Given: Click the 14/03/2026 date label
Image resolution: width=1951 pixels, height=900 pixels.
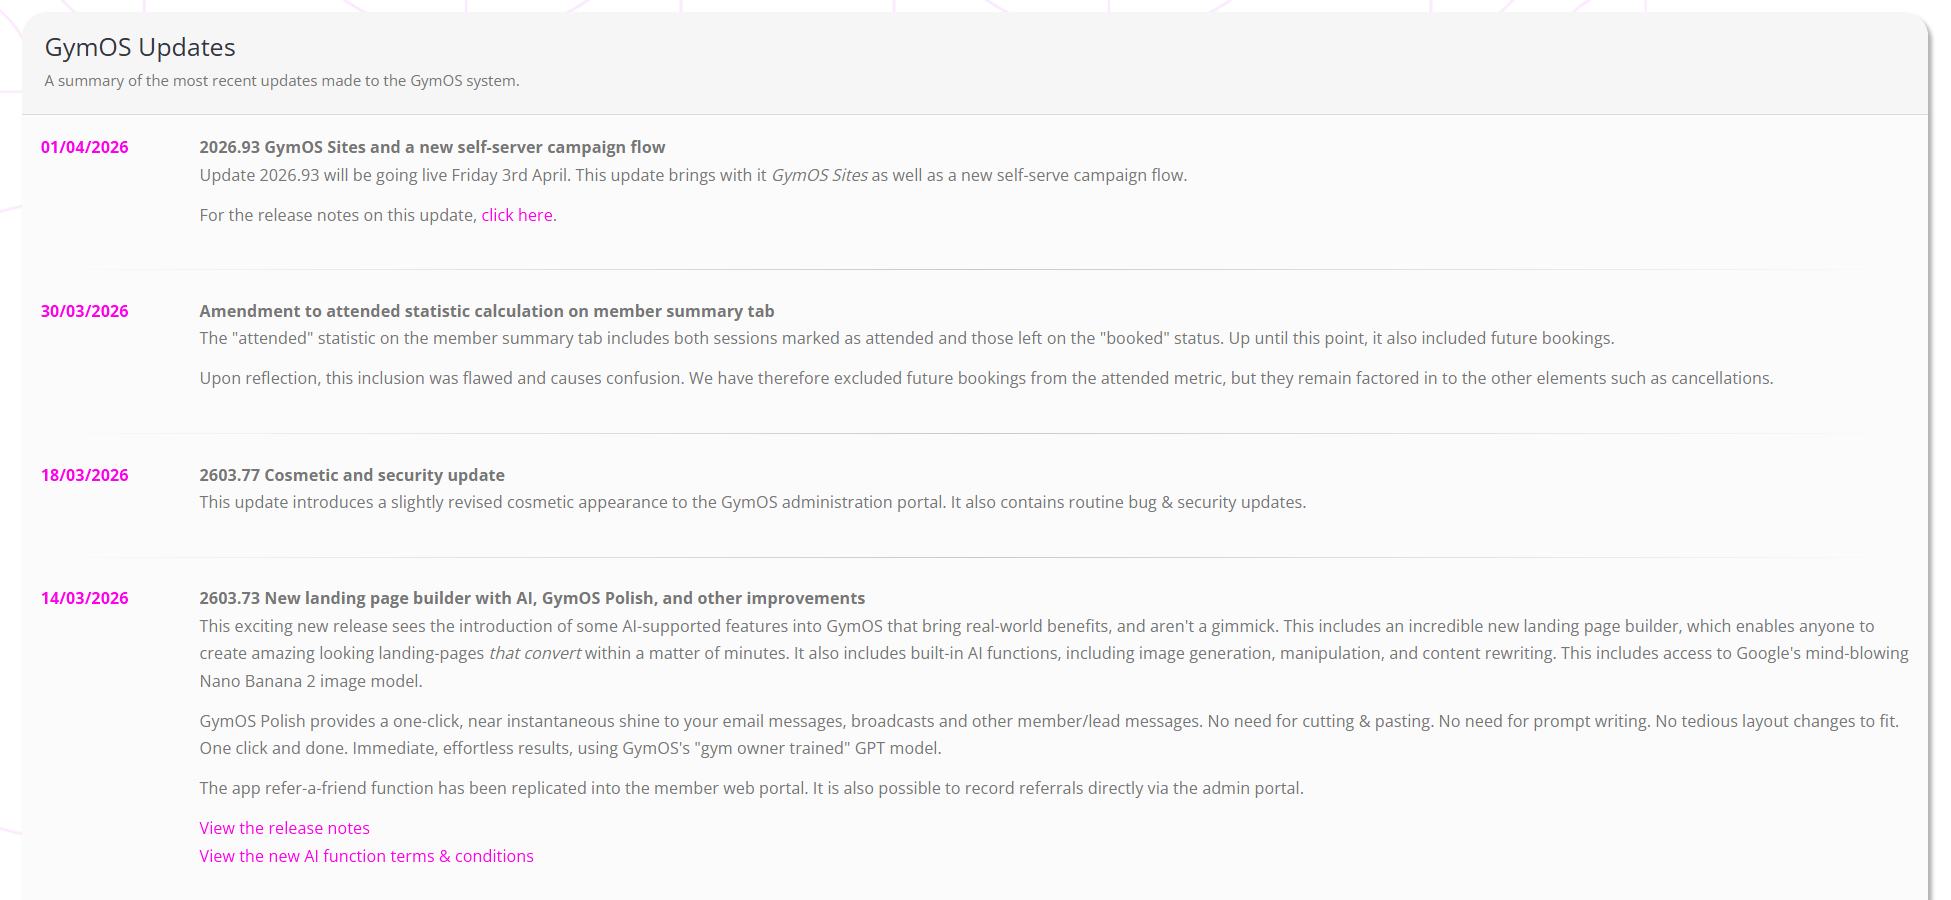Looking at the screenshot, I should click(85, 598).
